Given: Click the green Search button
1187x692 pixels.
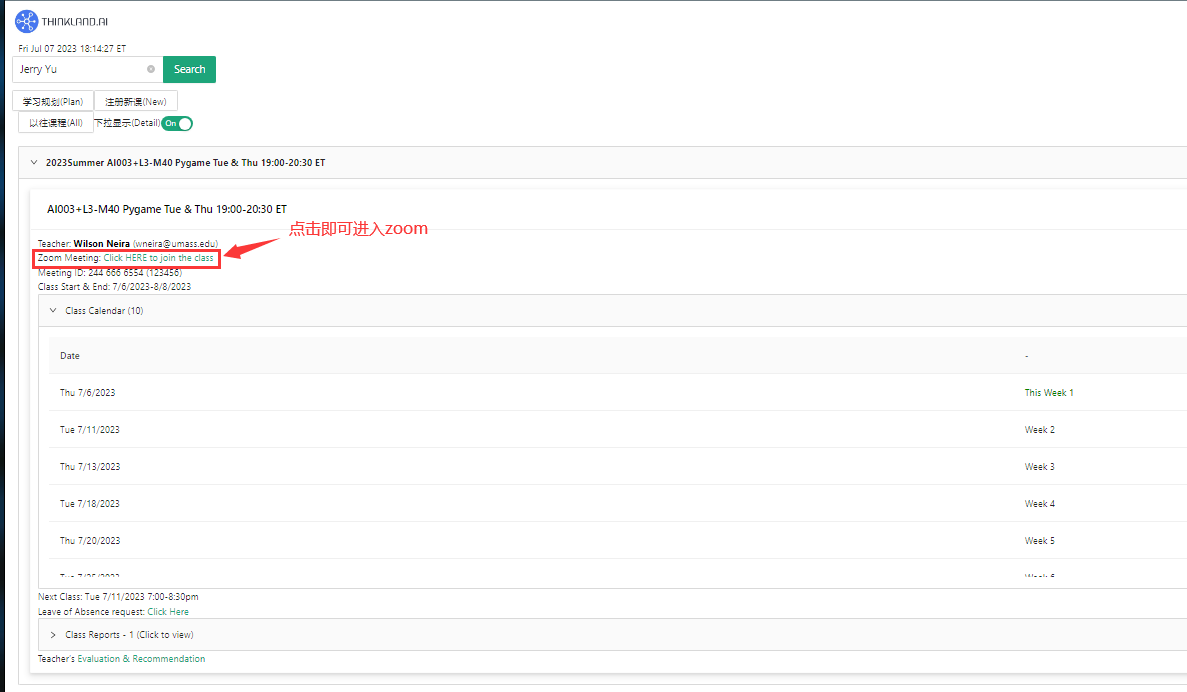Looking at the screenshot, I should click(x=189, y=70).
